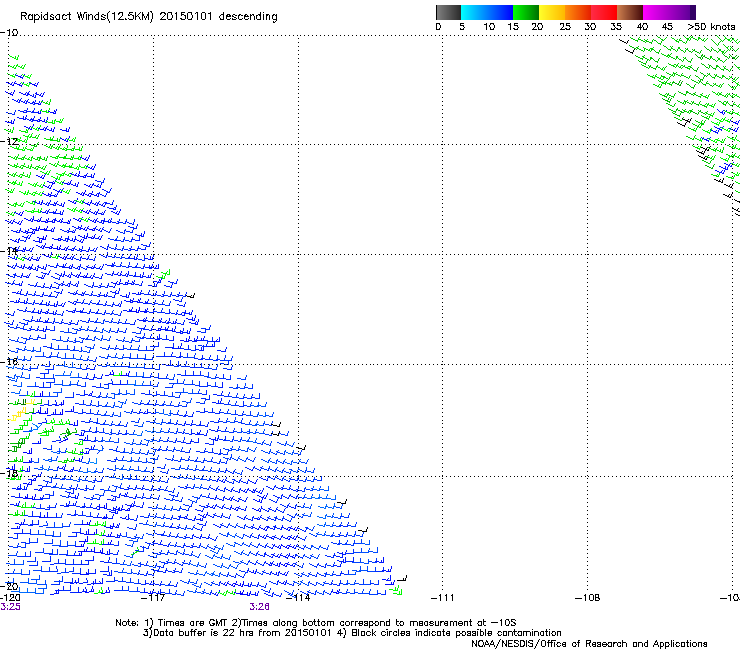
Task: Click the "-114" longitude axis label
Action: click(x=298, y=598)
